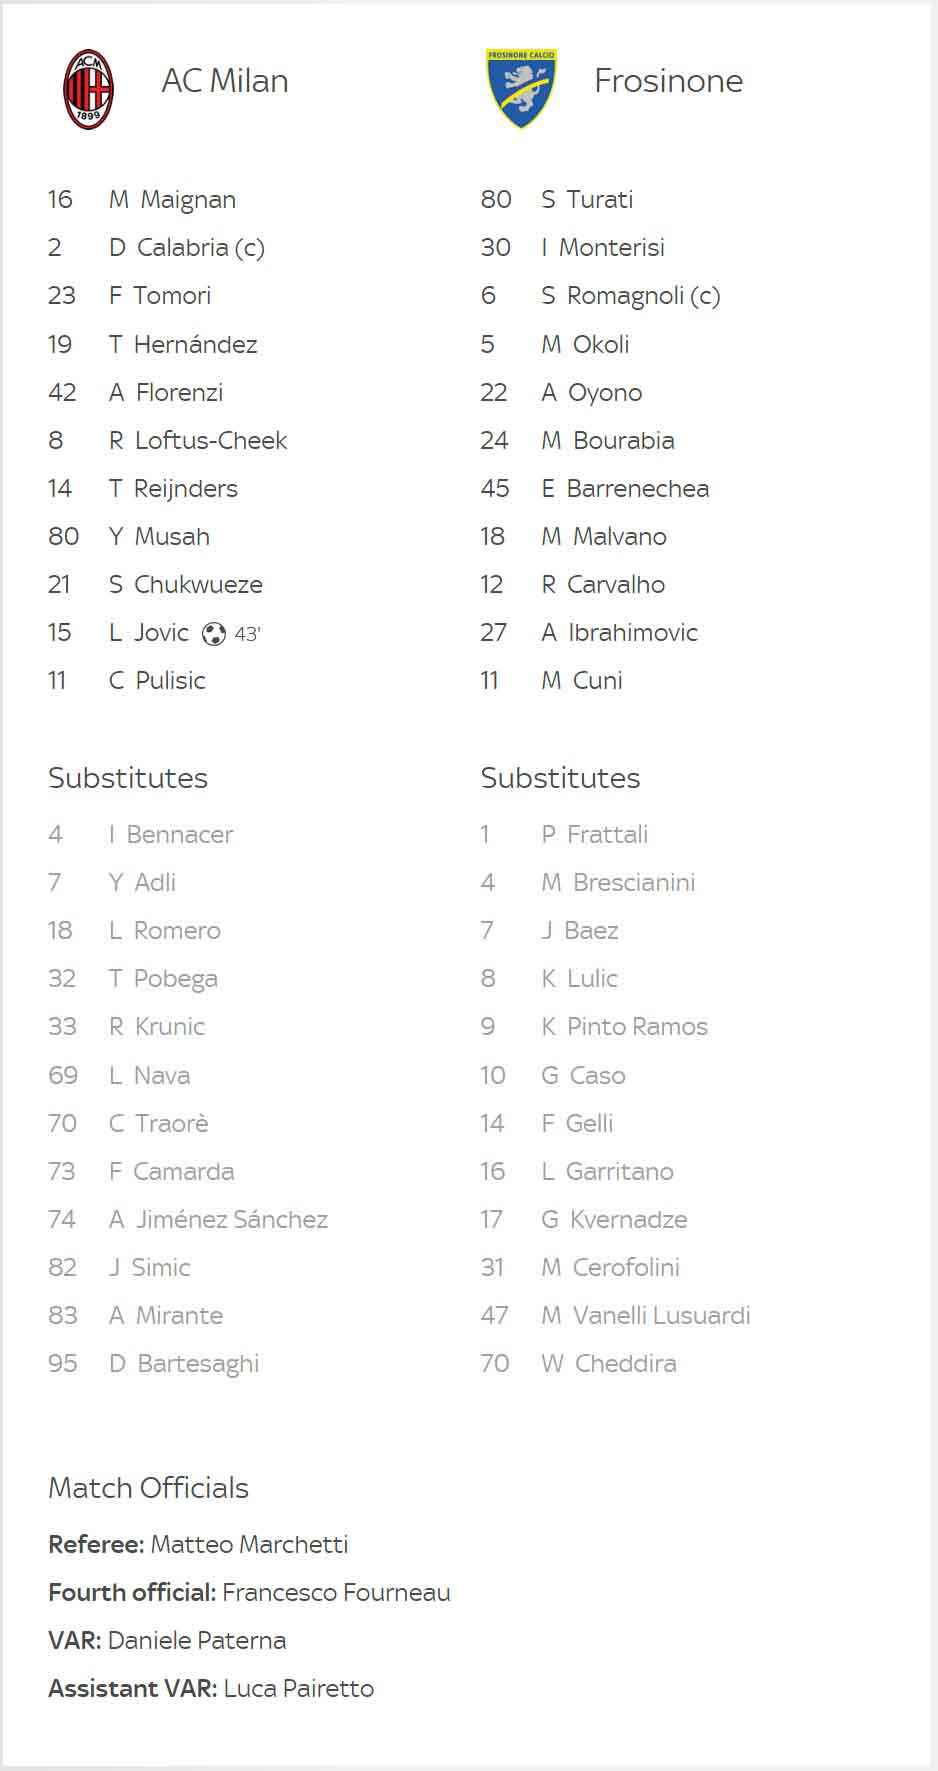Select captain D Calabria

[187, 248]
